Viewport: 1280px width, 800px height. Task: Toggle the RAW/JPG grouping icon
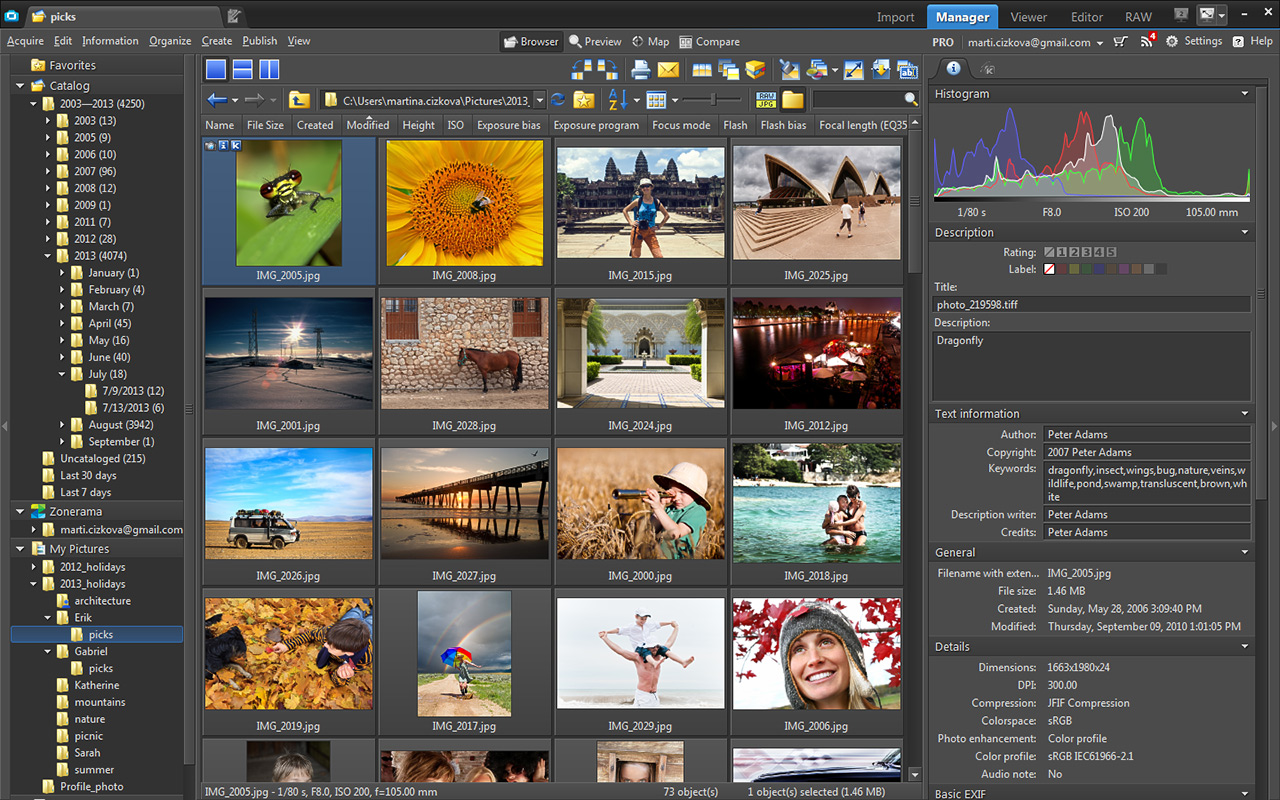click(766, 100)
